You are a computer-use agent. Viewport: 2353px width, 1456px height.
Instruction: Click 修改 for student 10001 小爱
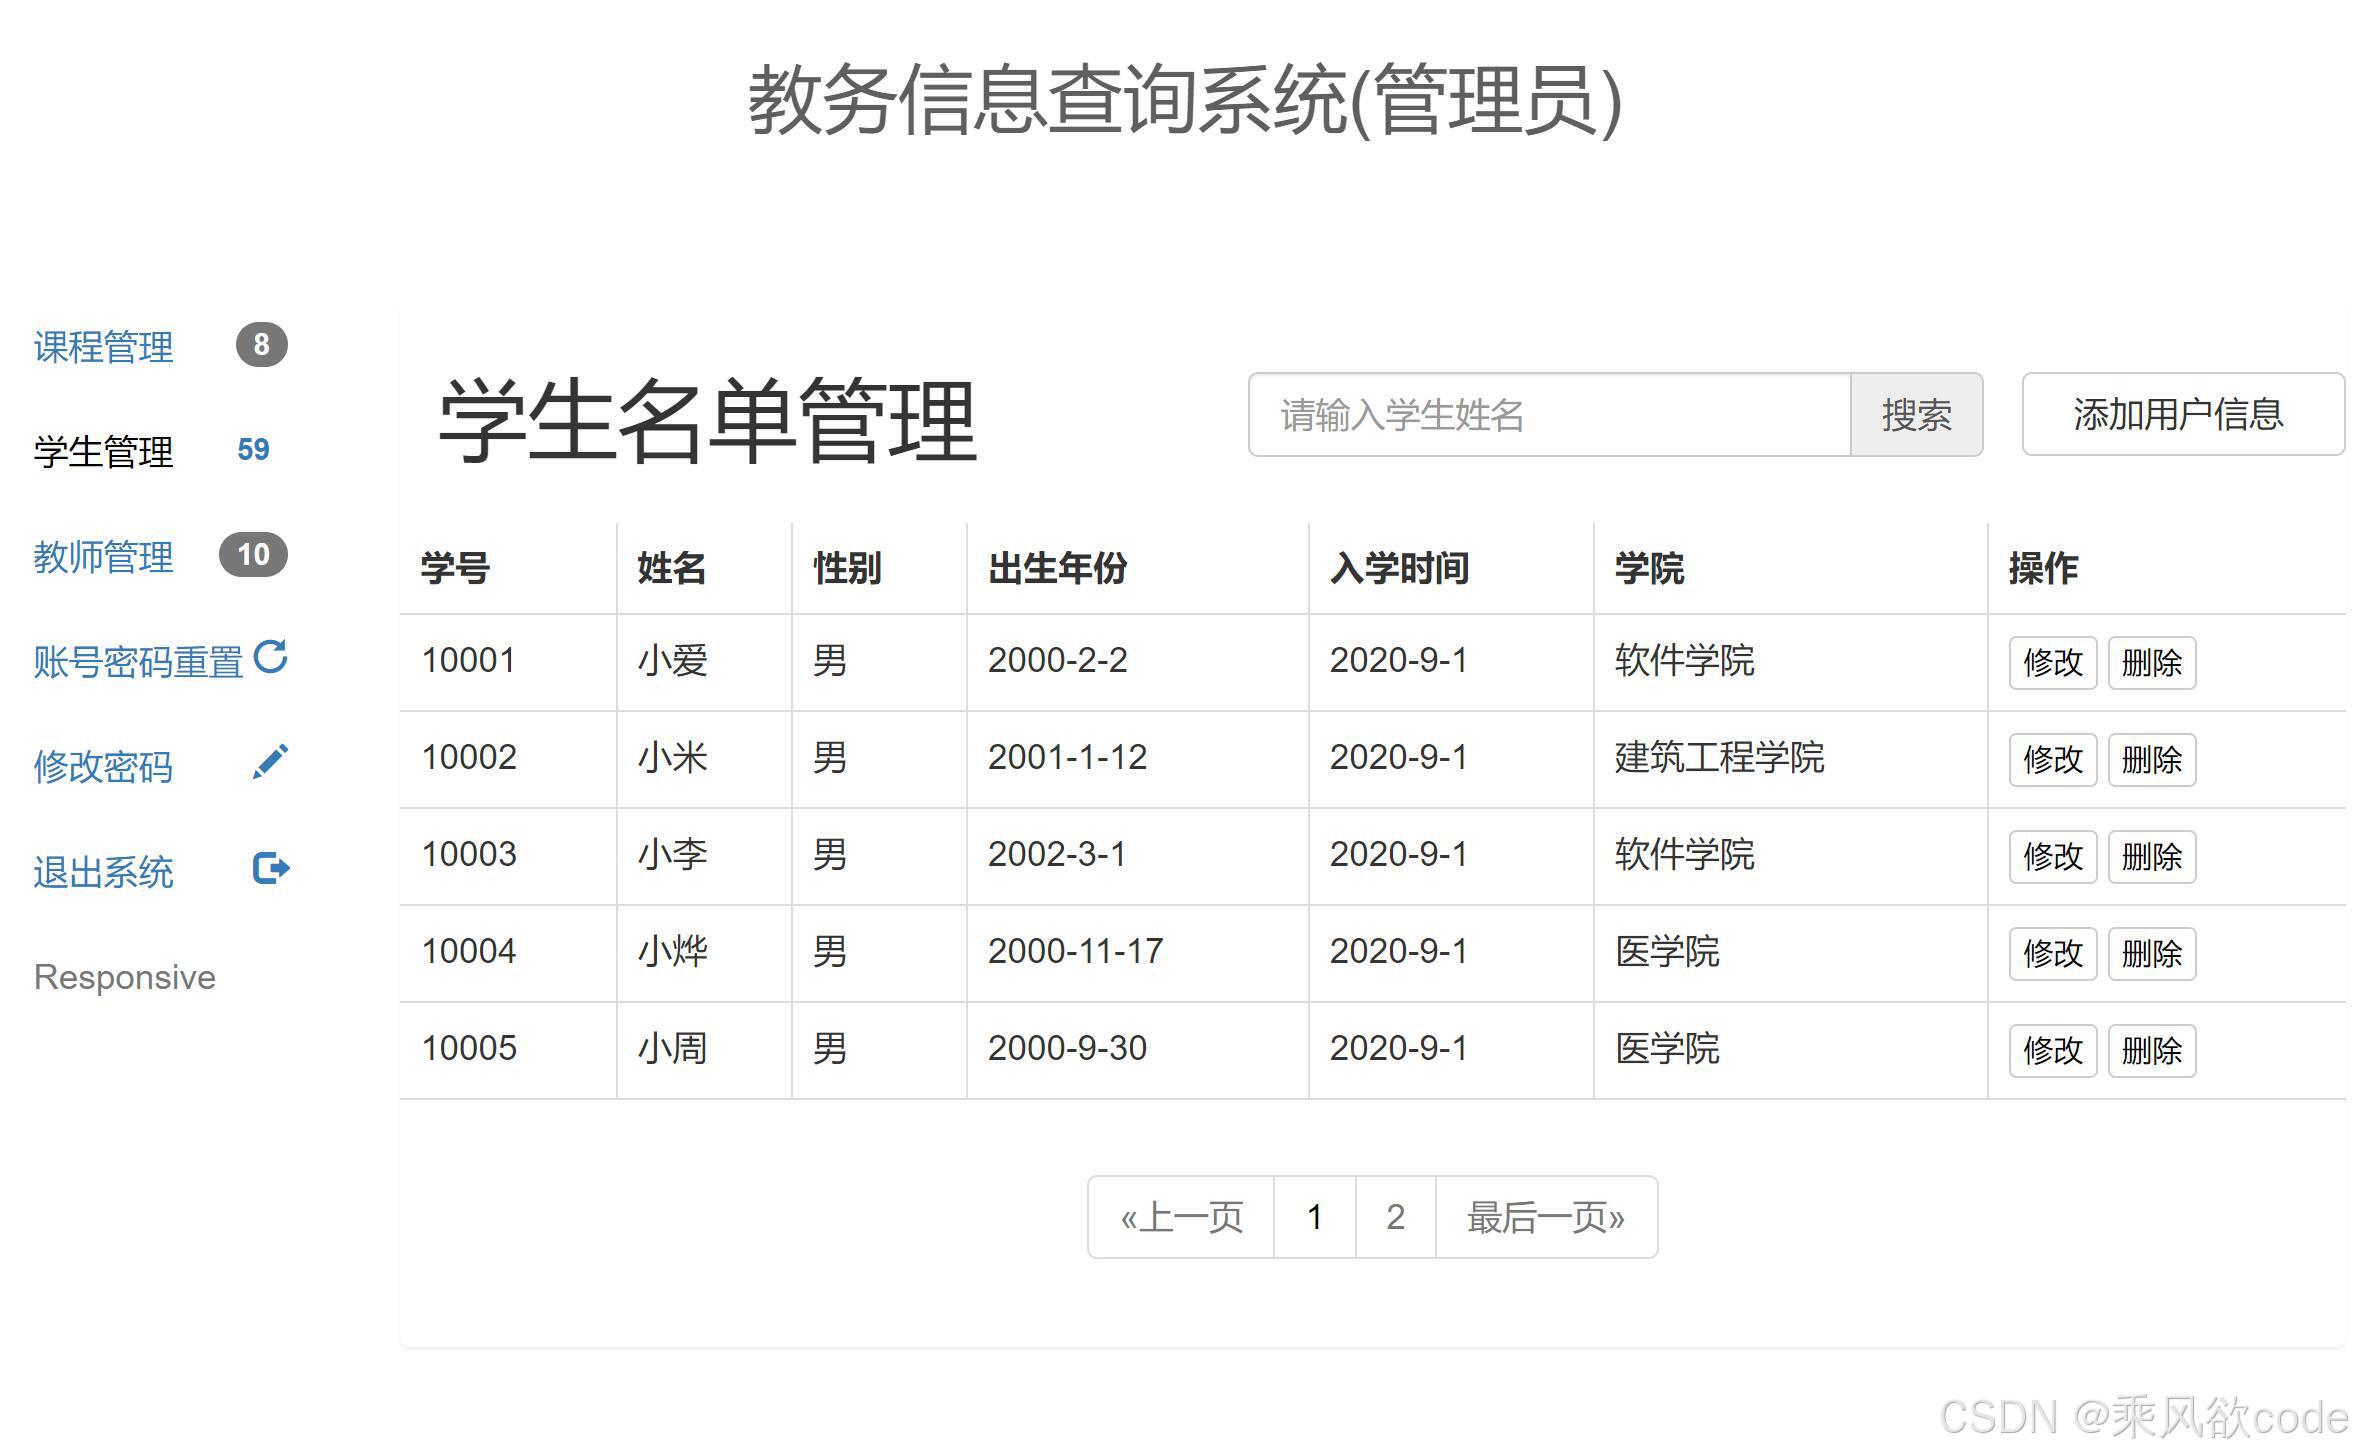pyautogui.click(x=2051, y=662)
